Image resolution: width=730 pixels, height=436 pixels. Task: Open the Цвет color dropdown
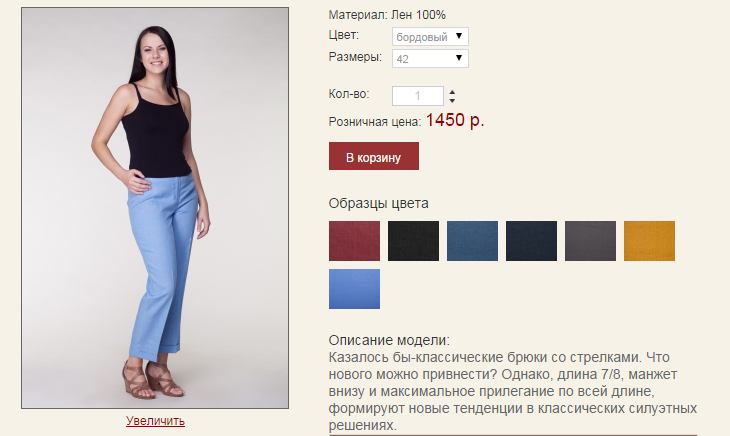coord(430,36)
